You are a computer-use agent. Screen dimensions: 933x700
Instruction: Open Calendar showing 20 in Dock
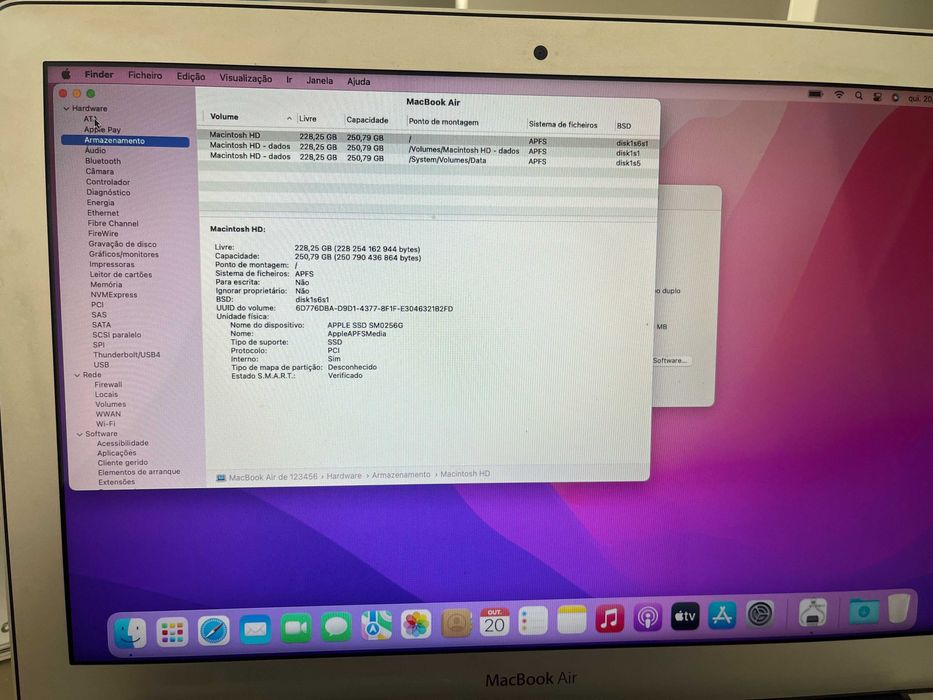tap(494, 622)
